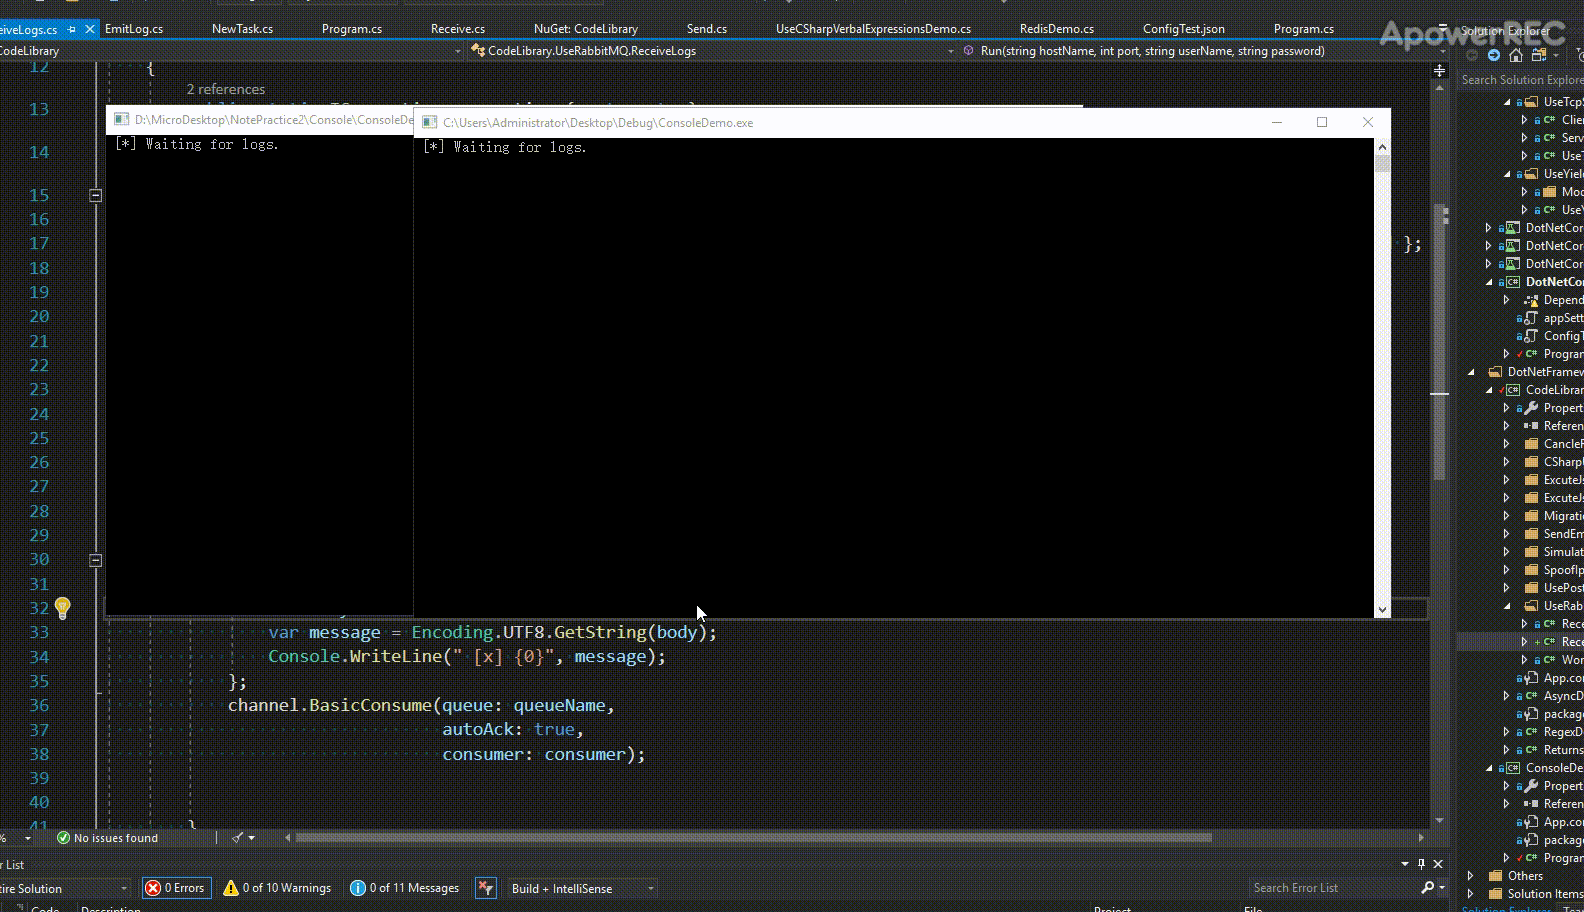Click the editor vertical scrollbar thumb

[1440, 342]
